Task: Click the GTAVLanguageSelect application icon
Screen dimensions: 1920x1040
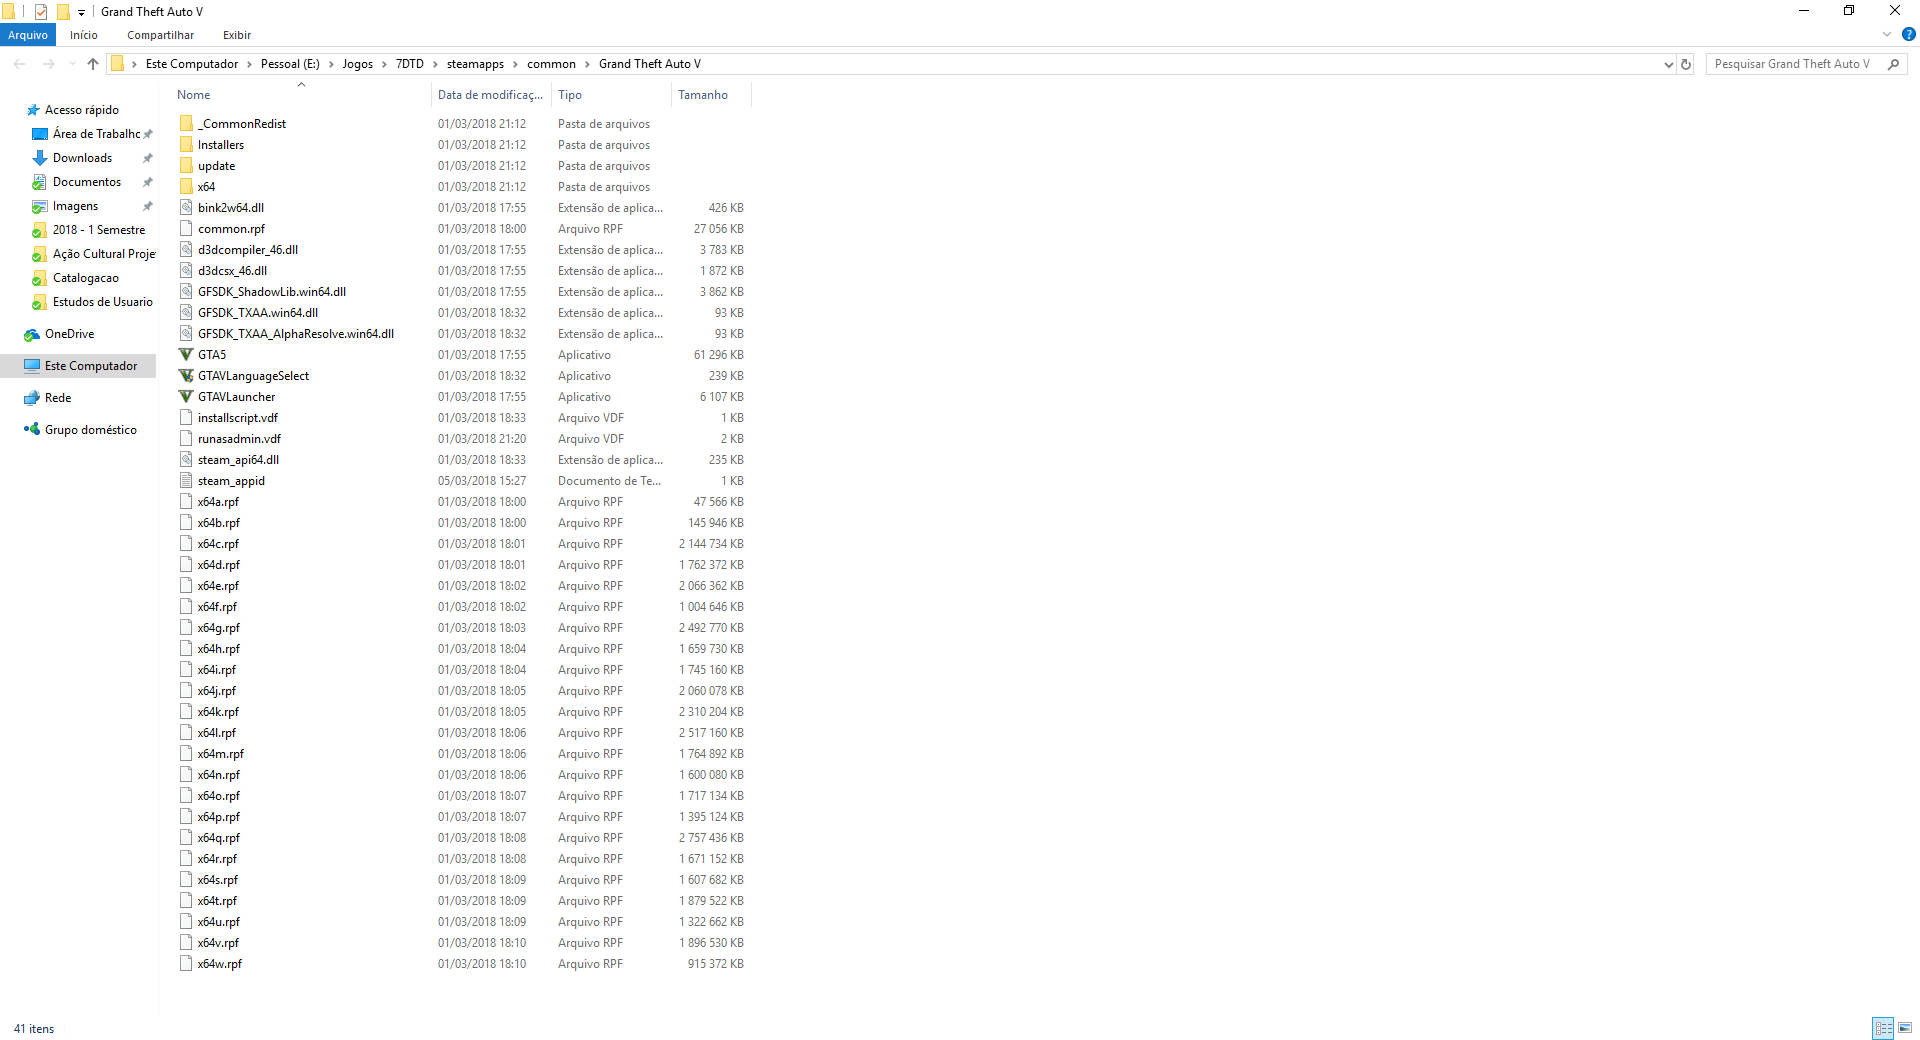Action: coord(186,376)
